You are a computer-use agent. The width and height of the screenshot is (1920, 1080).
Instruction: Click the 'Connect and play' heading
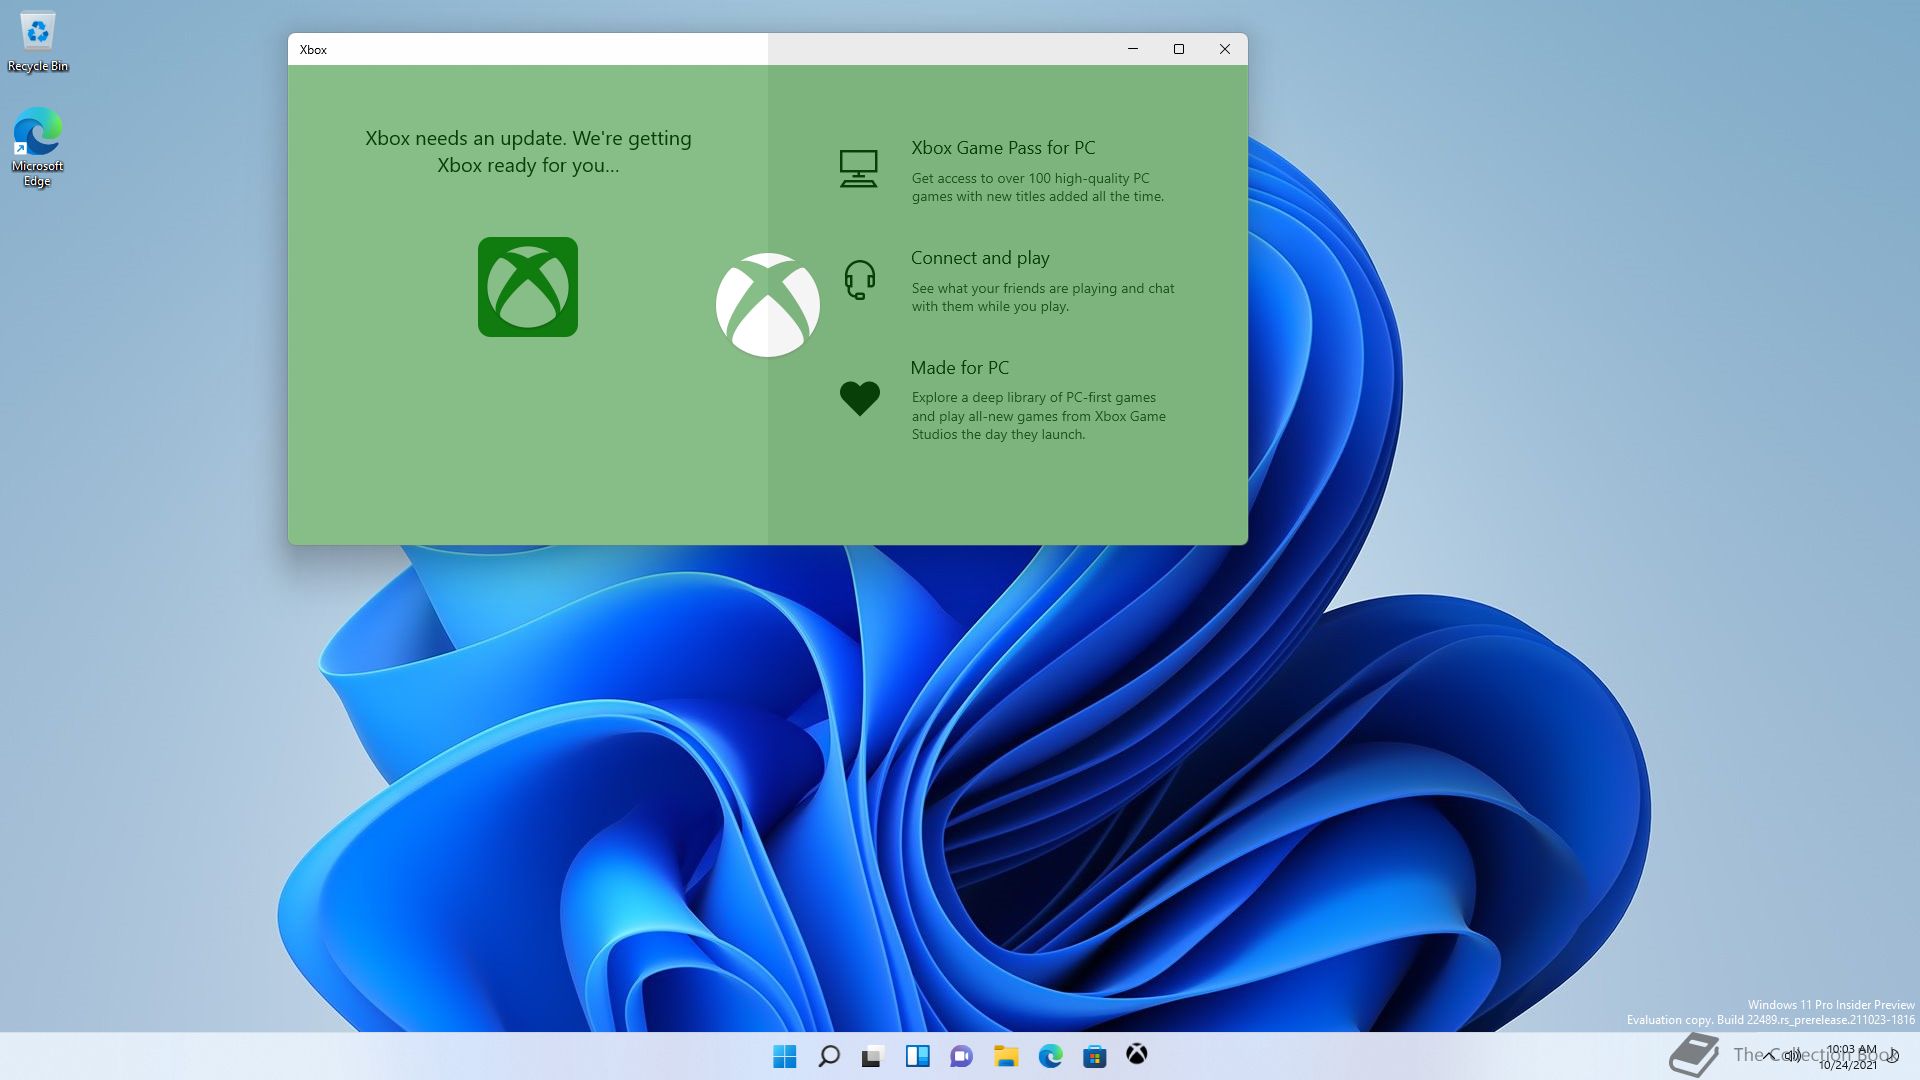pos(980,258)
